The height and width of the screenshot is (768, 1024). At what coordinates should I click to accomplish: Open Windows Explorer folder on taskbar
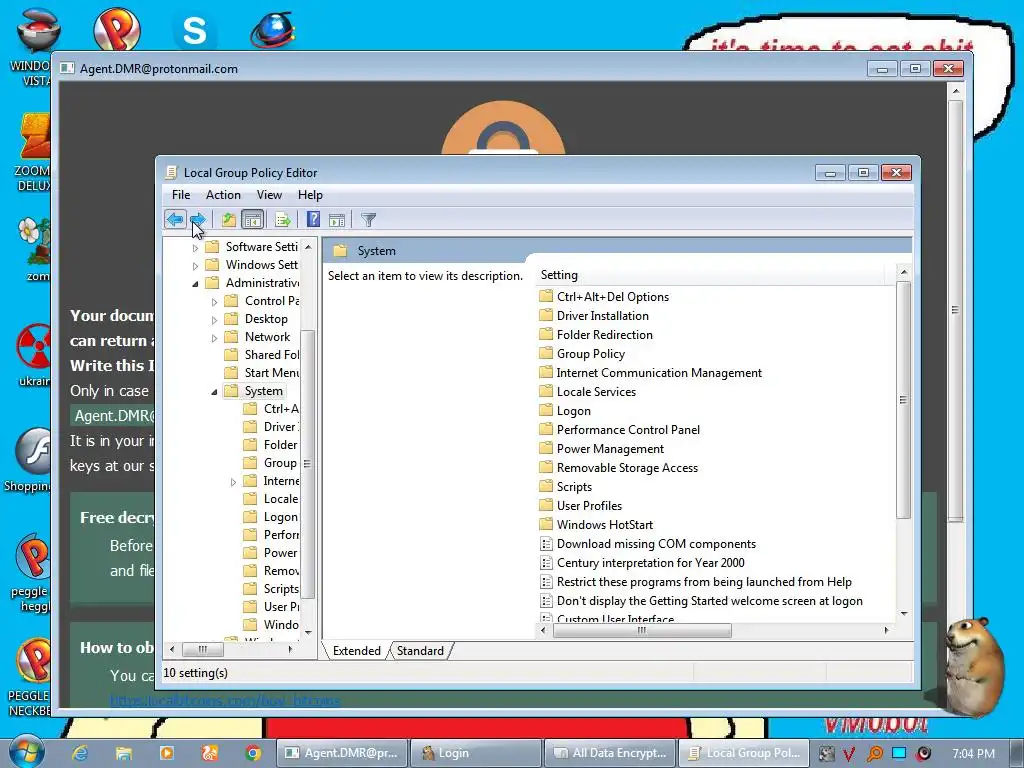click(123, 753)
